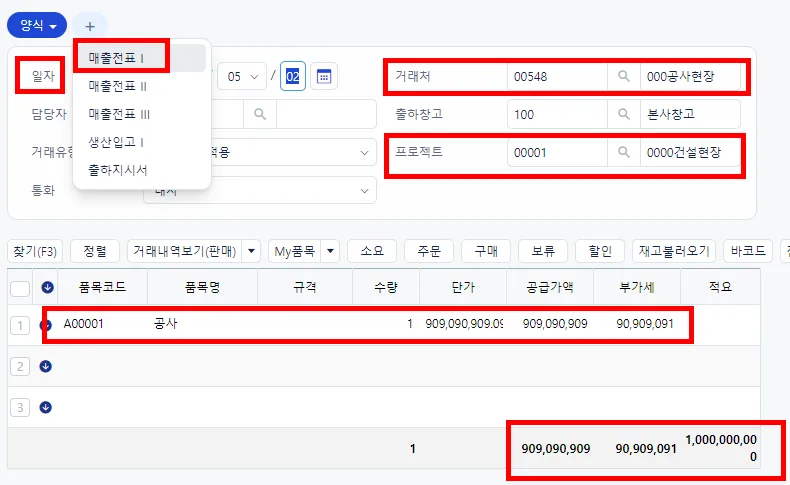Expand the 거래내역보기(판매) arrow dropdown
Image resolution: width=790 pixels, height=485 pixels.
point(251,251)
